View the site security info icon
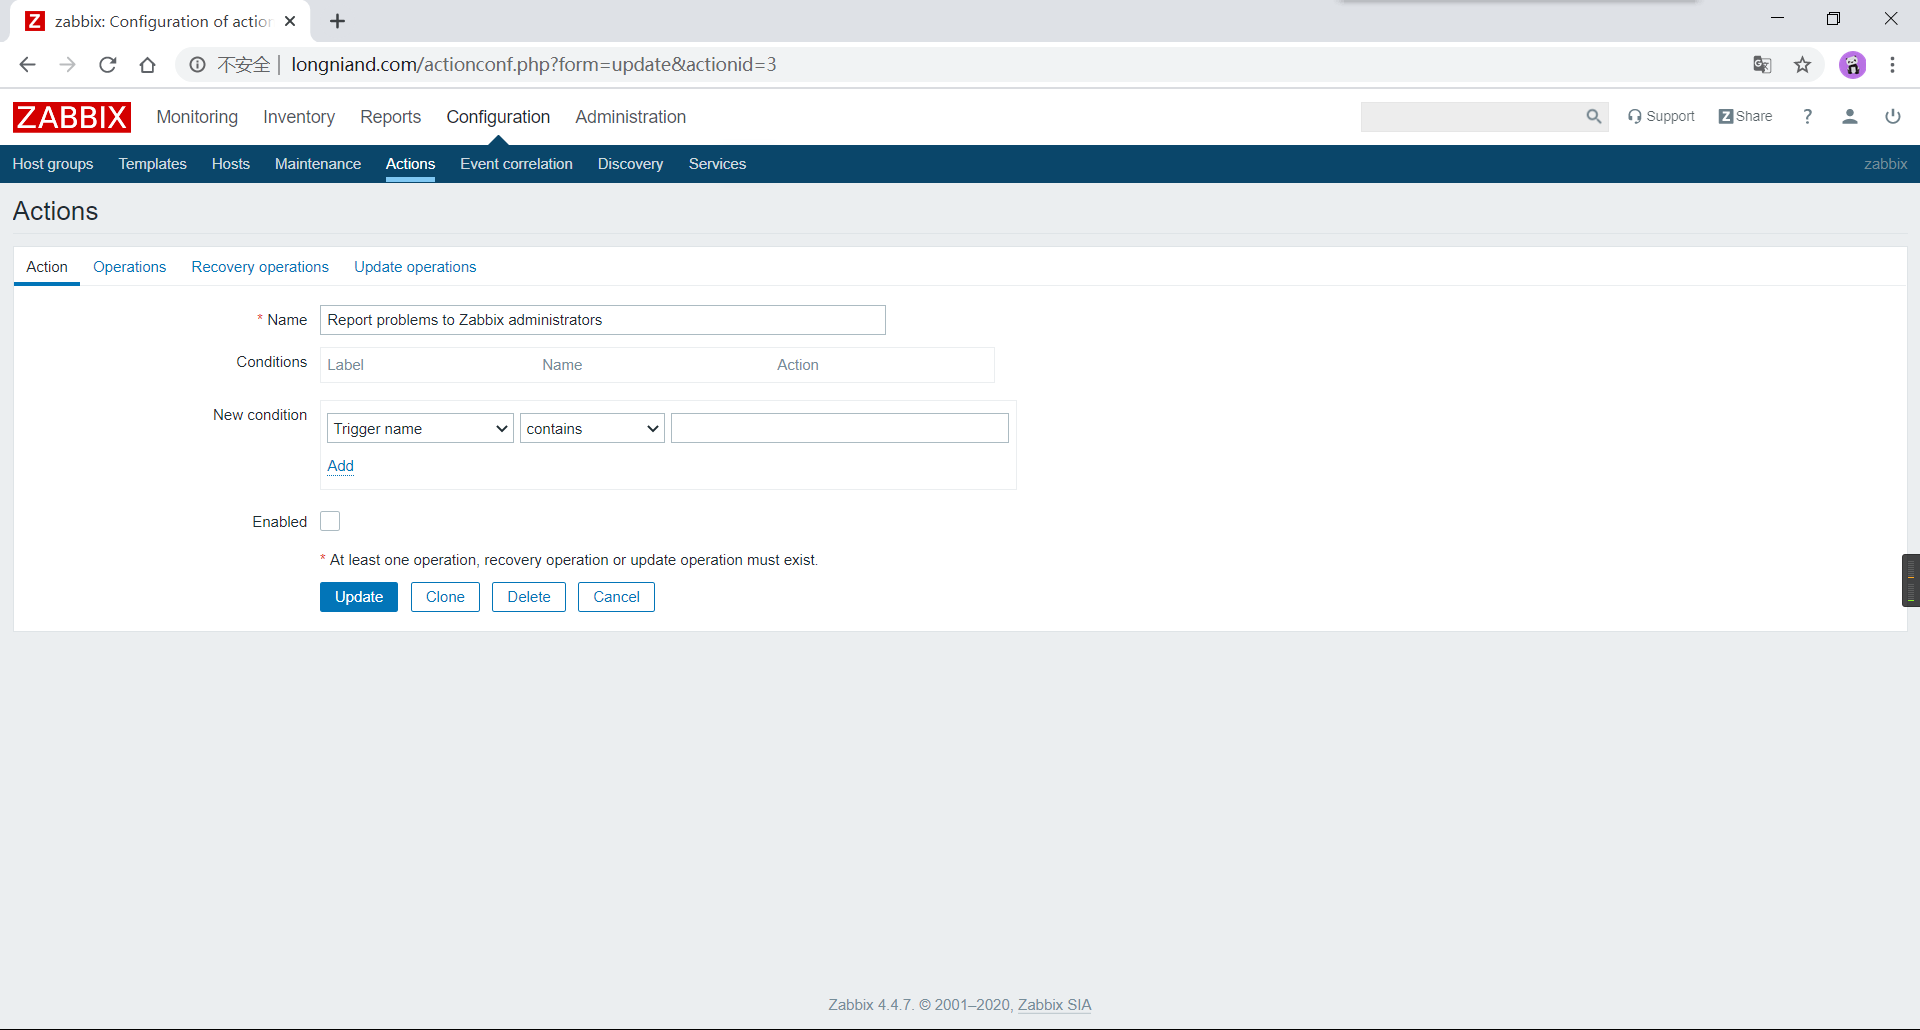 click(197, 65)
